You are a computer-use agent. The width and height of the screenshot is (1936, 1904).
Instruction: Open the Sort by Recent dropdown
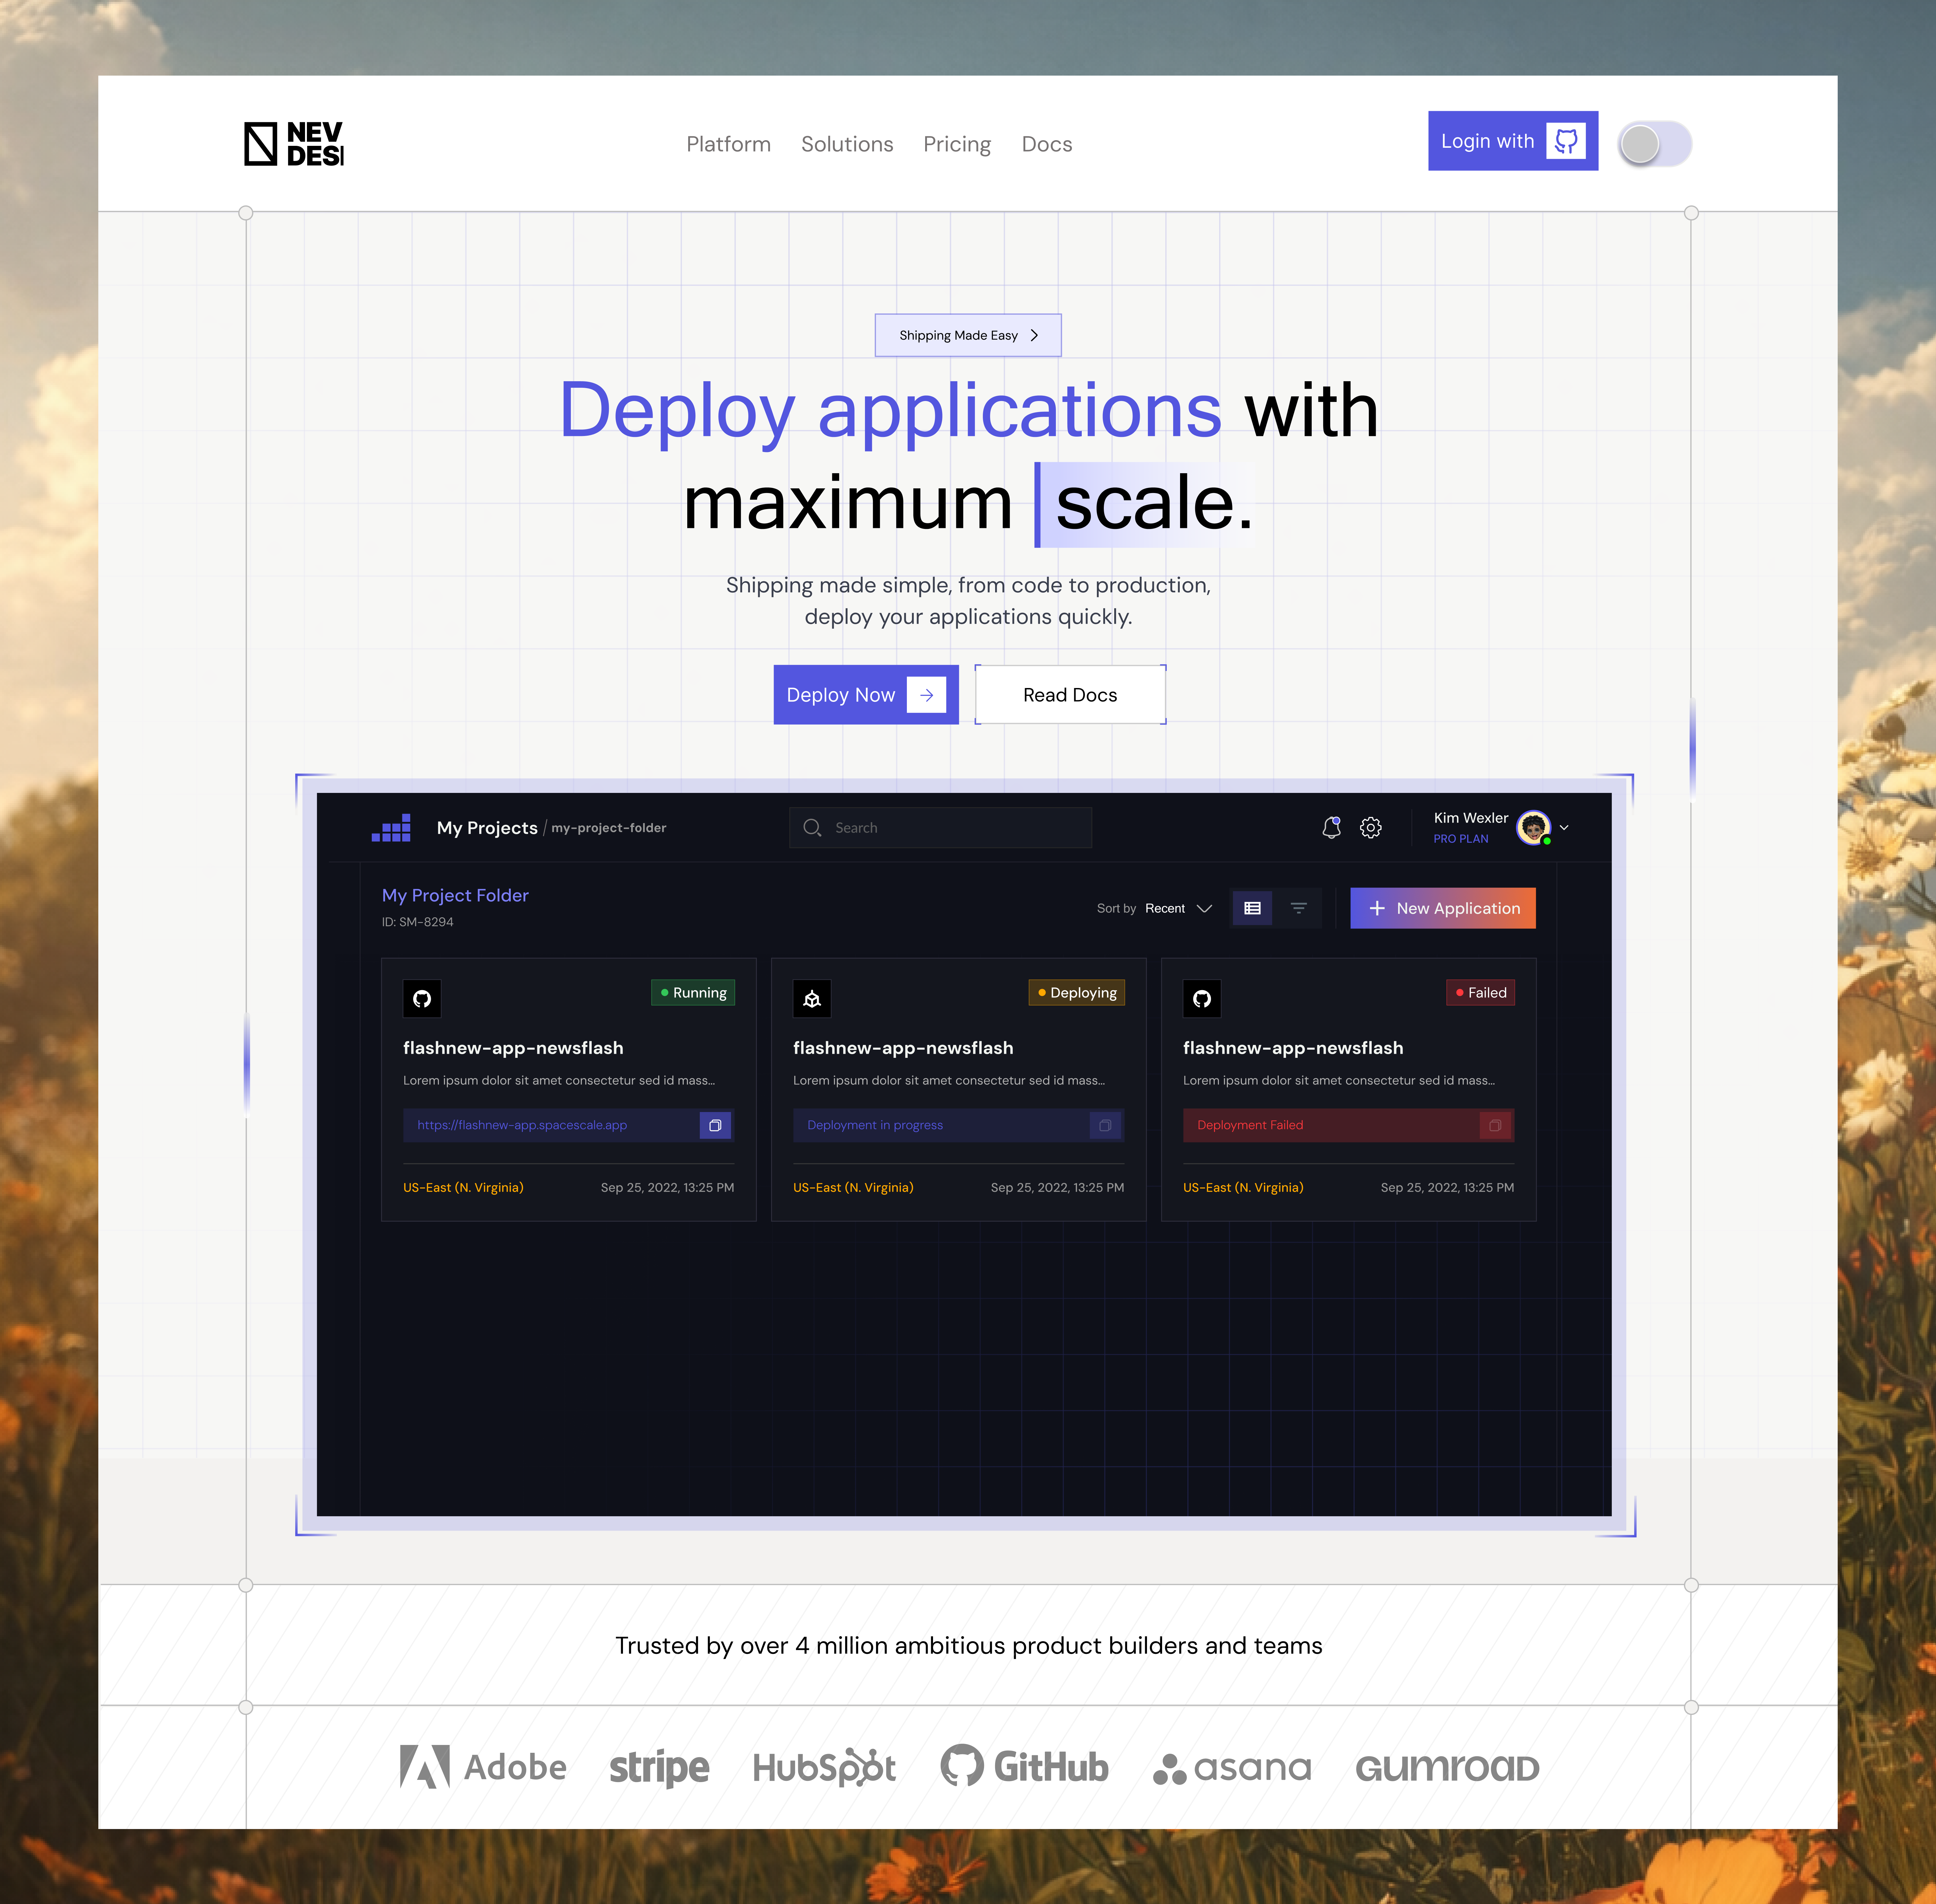(x=1178, y=908)
